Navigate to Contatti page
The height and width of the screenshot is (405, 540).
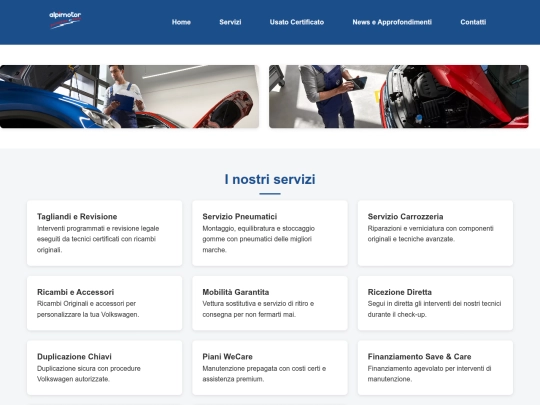[473, 22]
